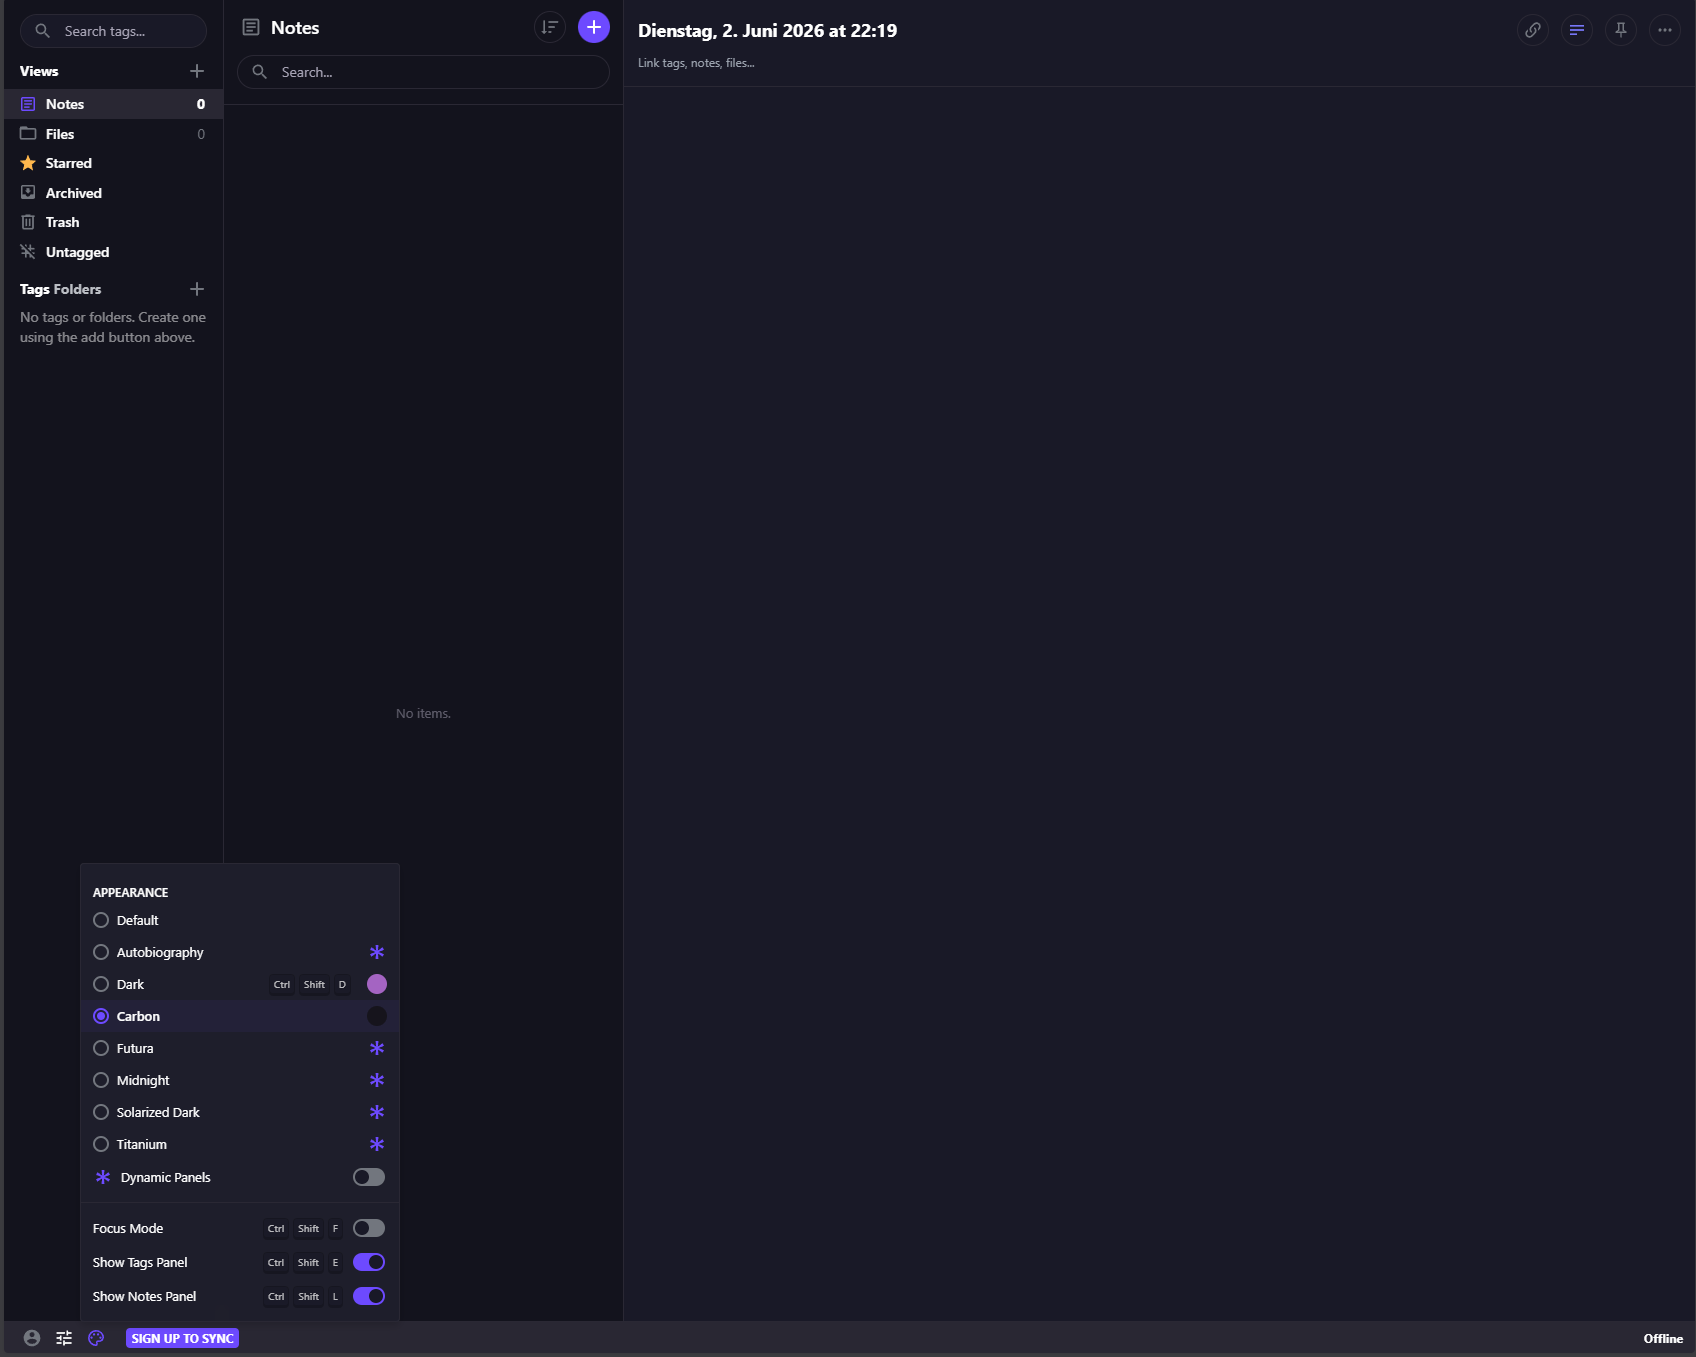The image size is (1696, 1357).
Task: Turn off Show Notes Panel switch
Action: coord(369,1296)
